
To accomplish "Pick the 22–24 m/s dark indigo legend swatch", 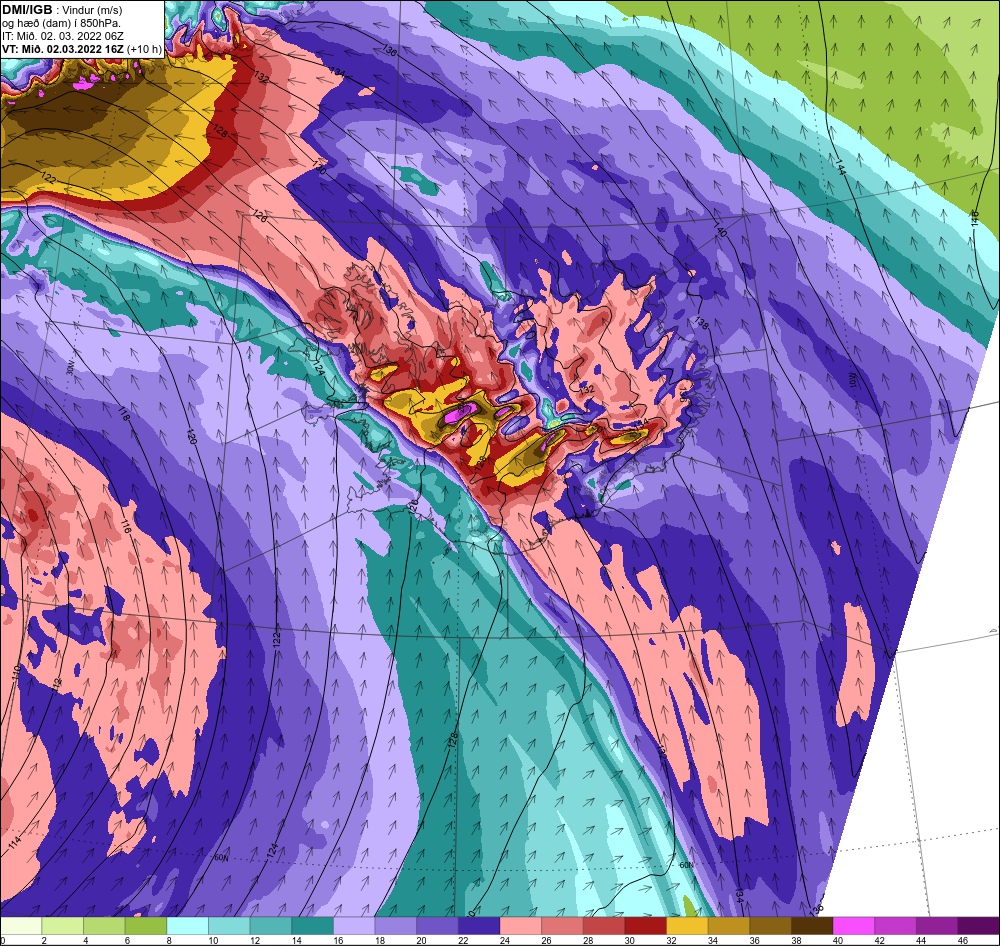I will coord(479,926).
